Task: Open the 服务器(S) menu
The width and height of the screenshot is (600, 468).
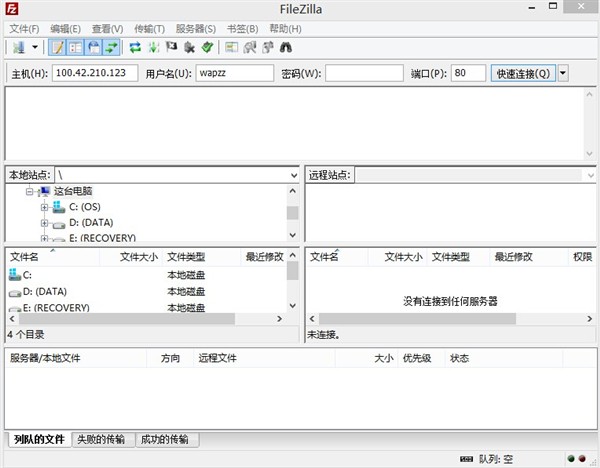Action: [195, 29]
